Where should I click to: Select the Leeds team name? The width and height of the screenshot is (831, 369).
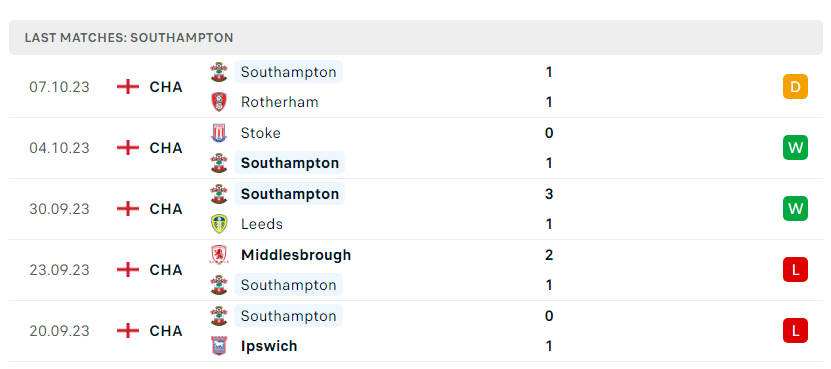pos(262,224)
